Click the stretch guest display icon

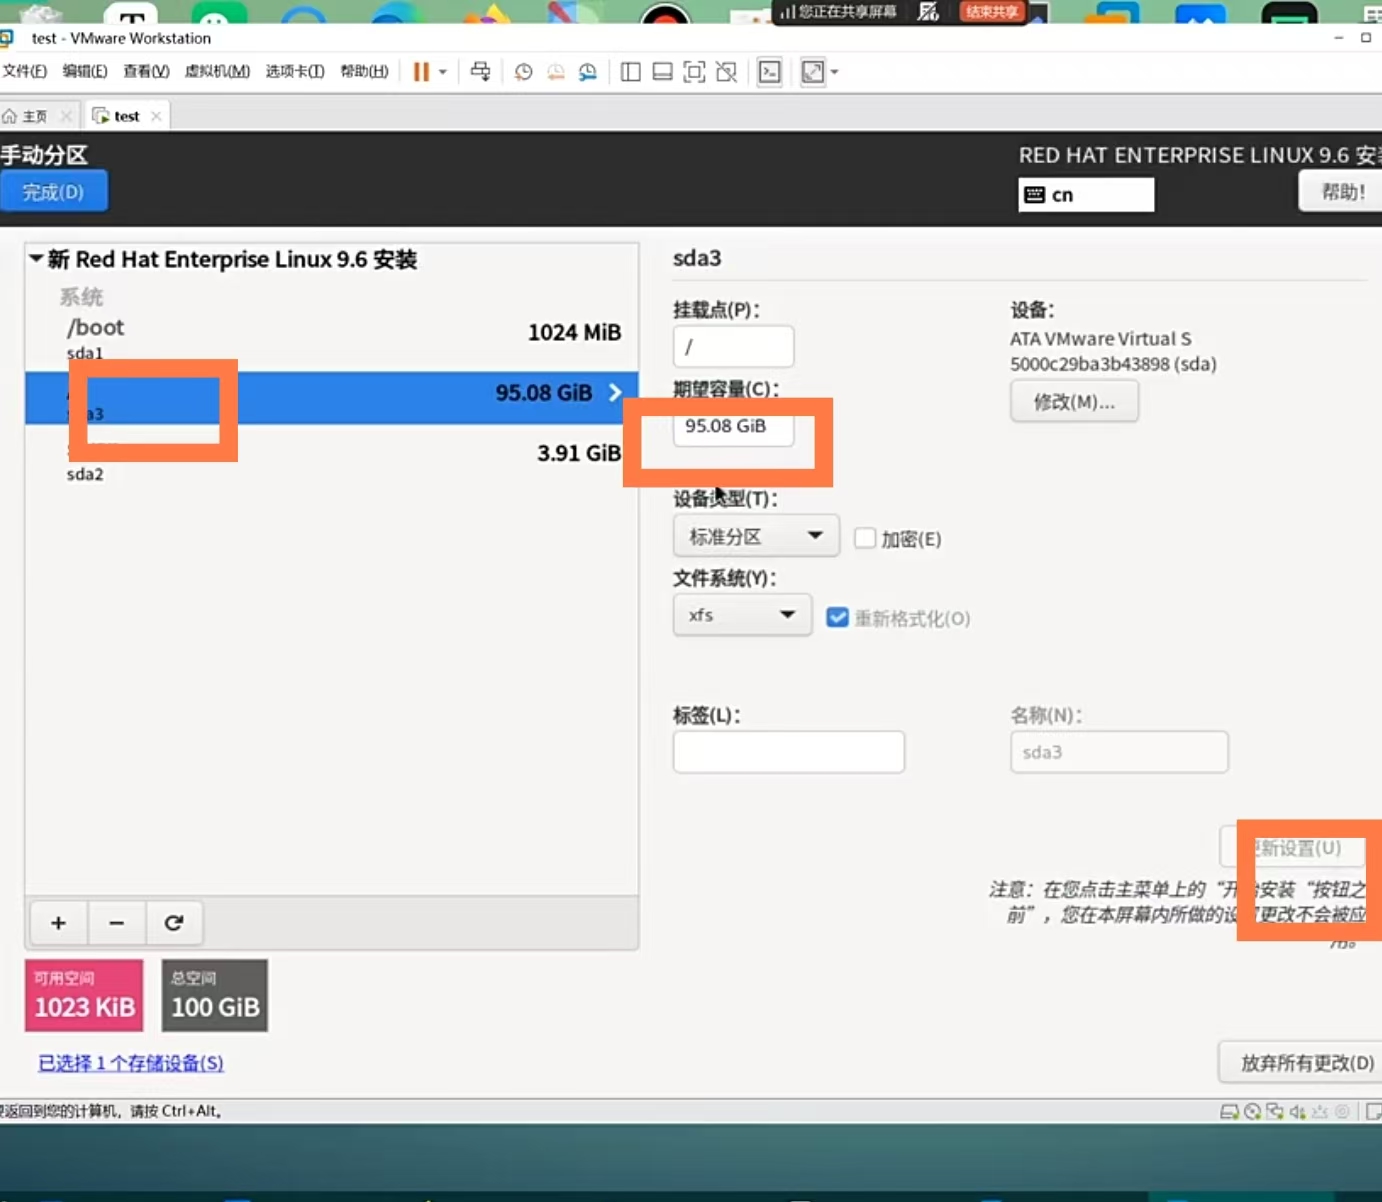click(x=813, y=72)
